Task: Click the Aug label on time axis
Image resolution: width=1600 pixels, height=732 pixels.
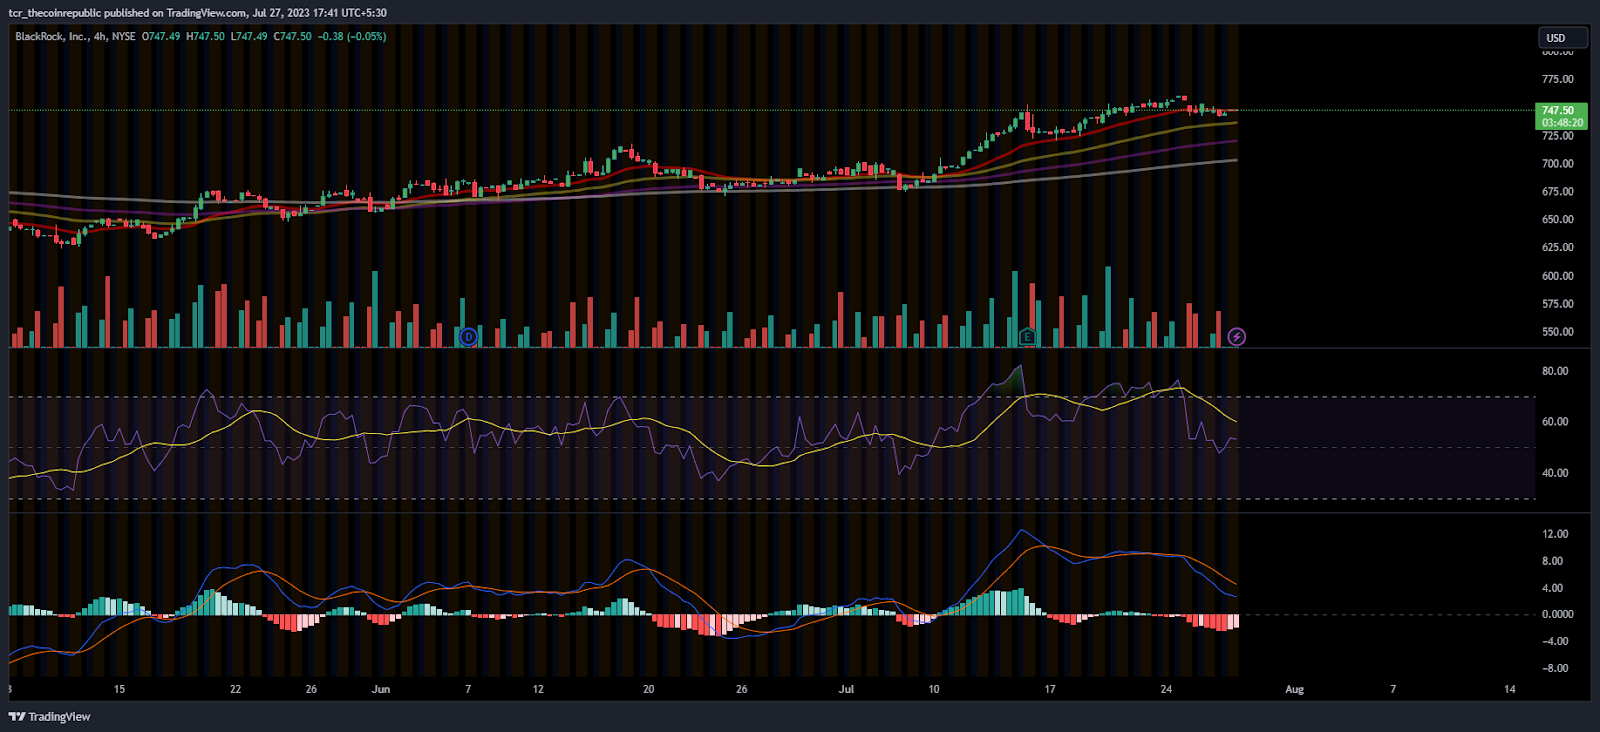Action: 1294,689
